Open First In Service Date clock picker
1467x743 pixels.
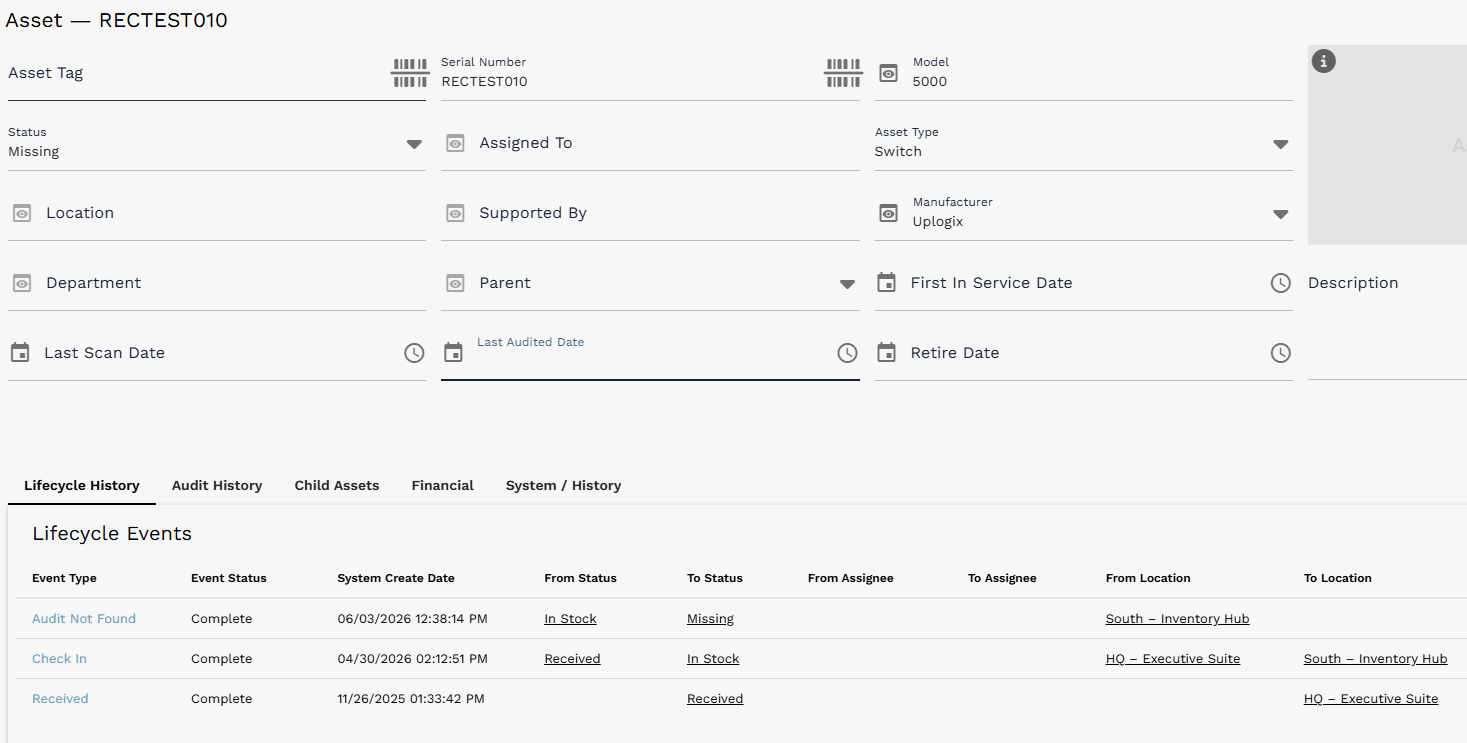pos(1280,283)
